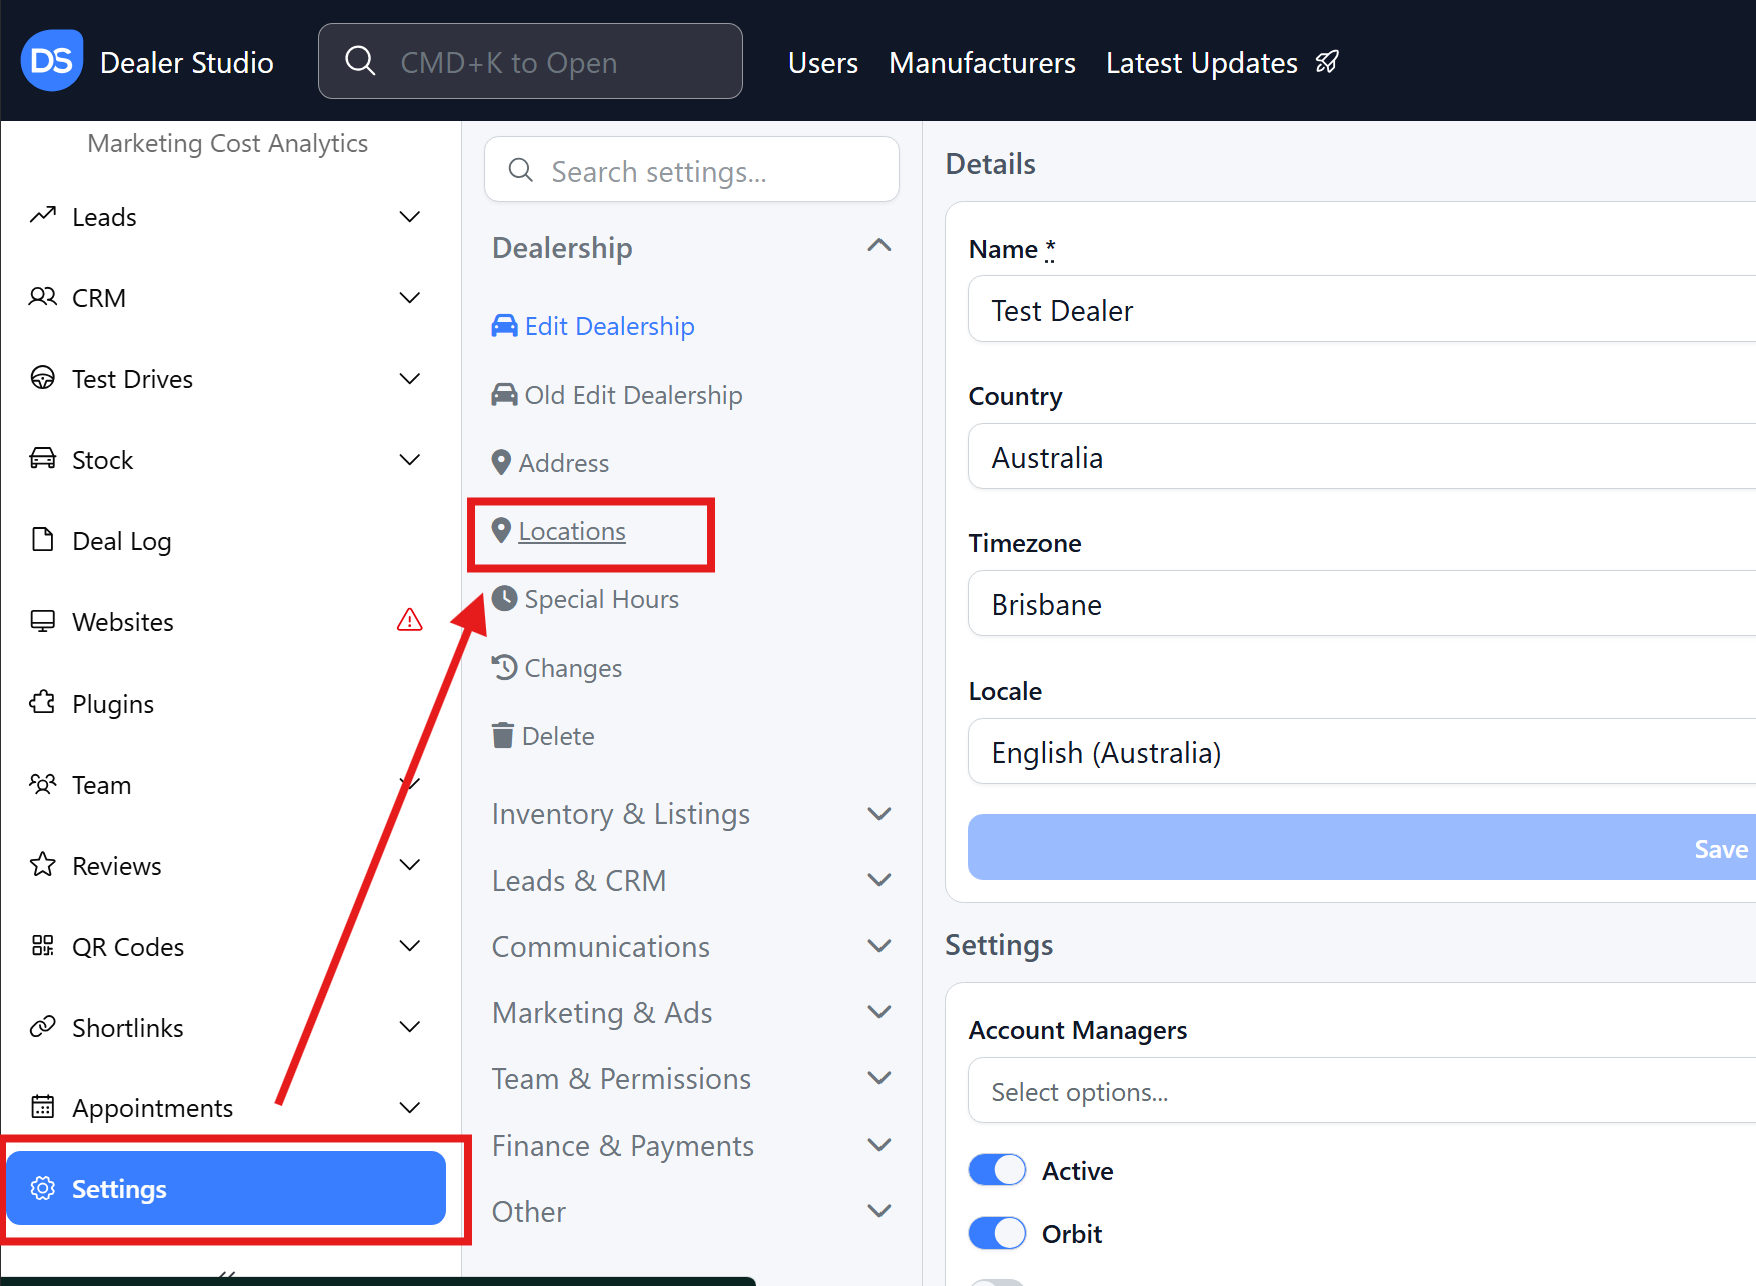
Task: Click the Deal Log document icon
Action: coord(43,540)
